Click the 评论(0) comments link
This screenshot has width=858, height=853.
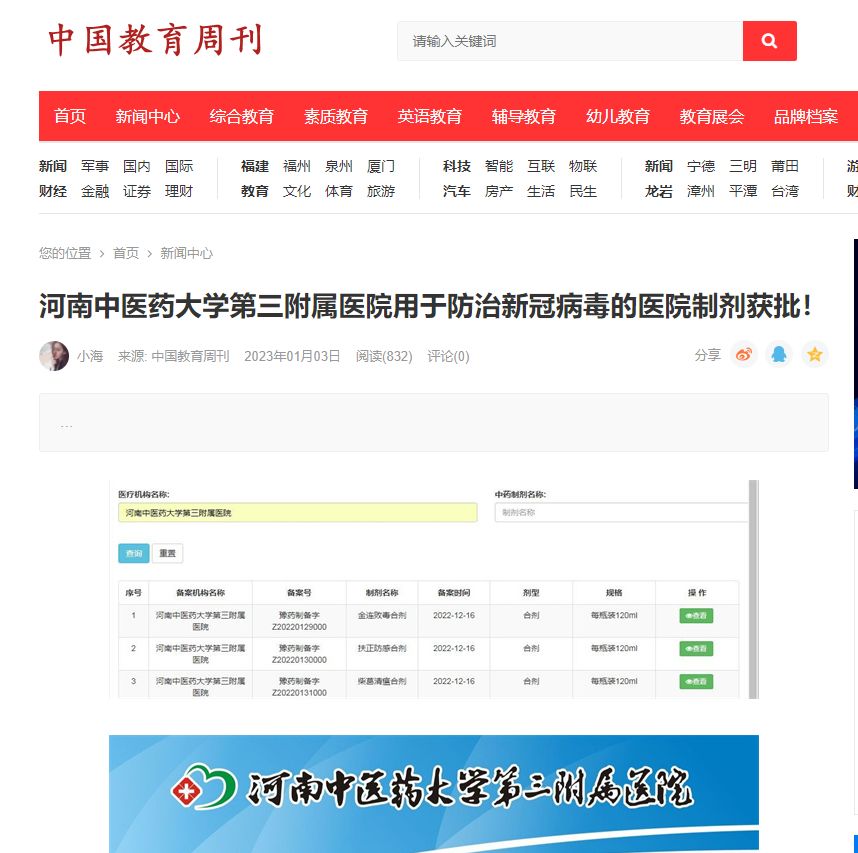[x=448, y=356]
